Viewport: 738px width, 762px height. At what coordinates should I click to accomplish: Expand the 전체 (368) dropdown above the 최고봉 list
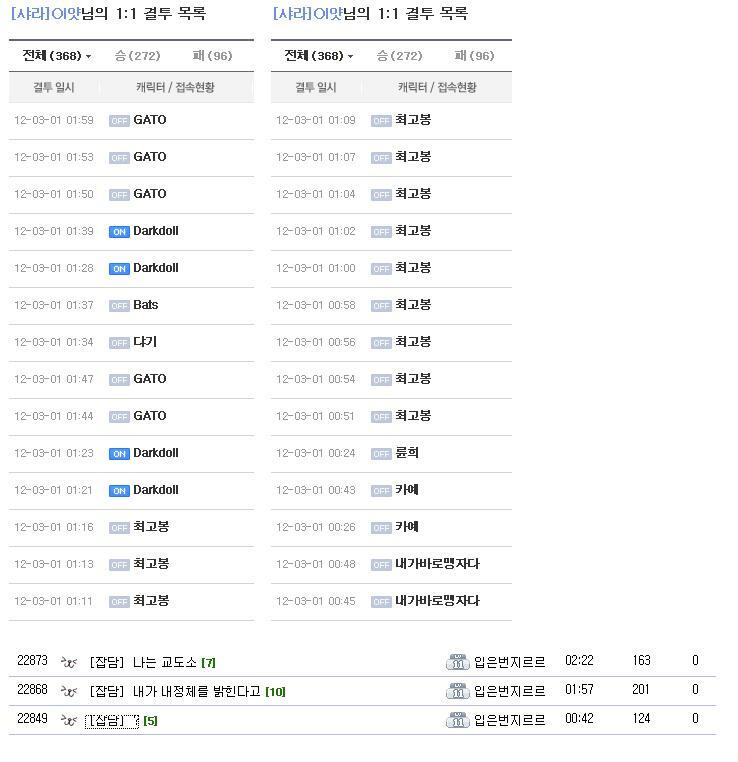319,56
